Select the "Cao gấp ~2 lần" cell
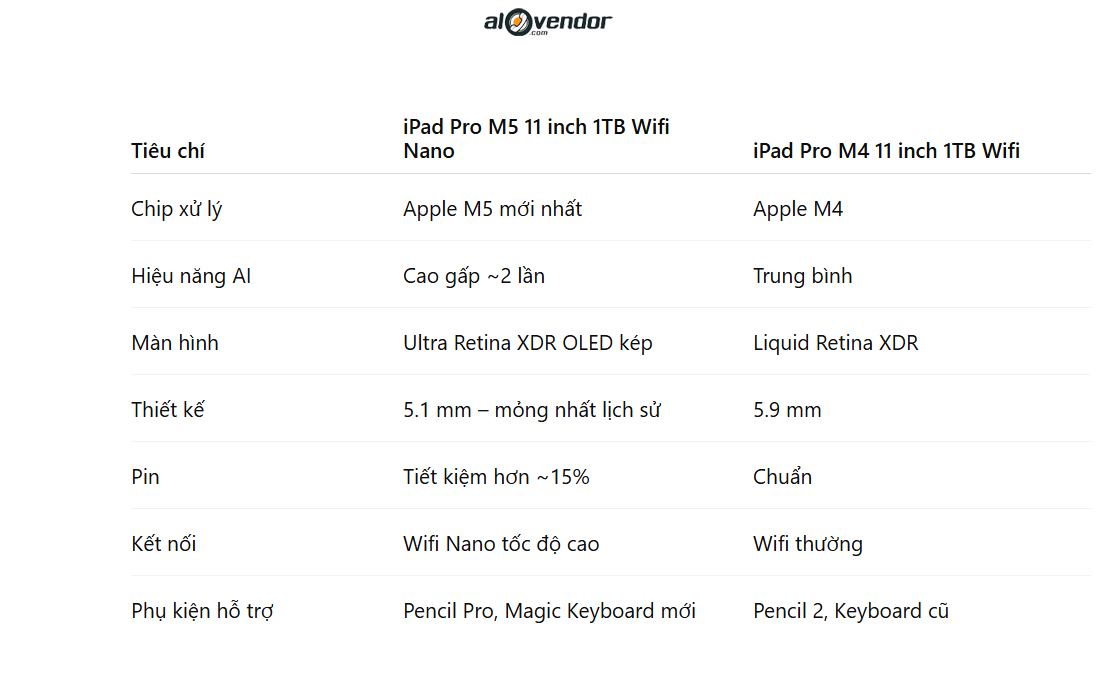This screenshot has height=685, width=1097. [x=474, y=276]
